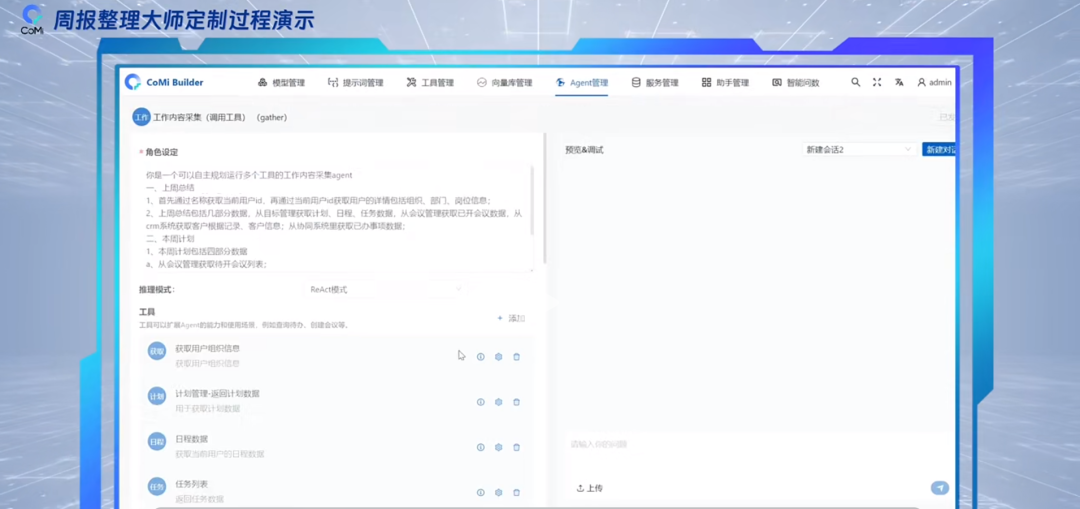This screenshot has height=509, width=1080.
Task: Go to the 向量库管理 tab
Action: coord(504,83)
